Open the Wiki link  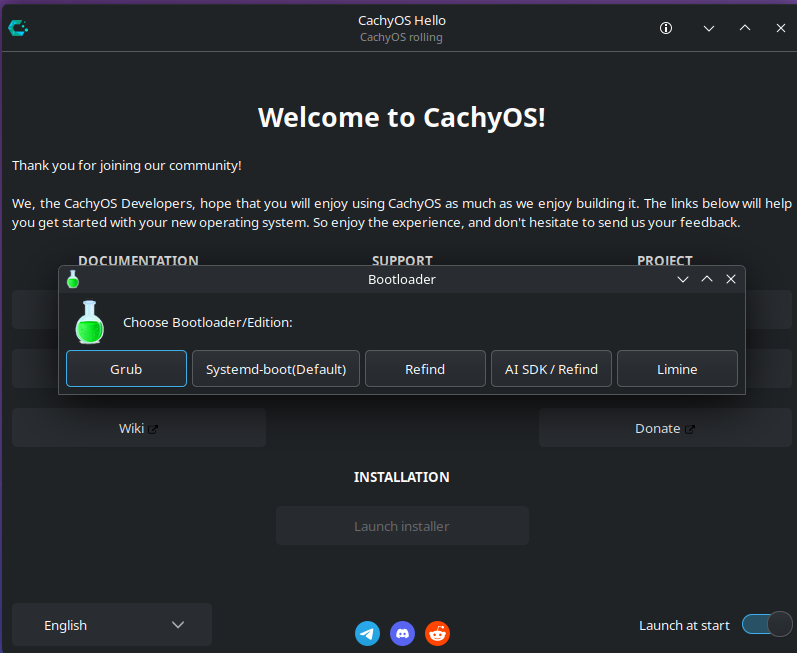139,428
